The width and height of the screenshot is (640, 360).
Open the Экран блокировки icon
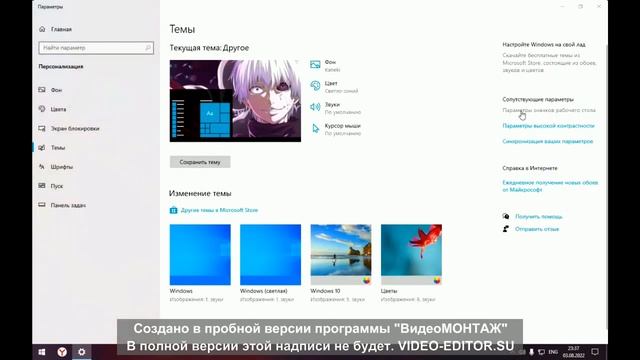pos(42,128)
